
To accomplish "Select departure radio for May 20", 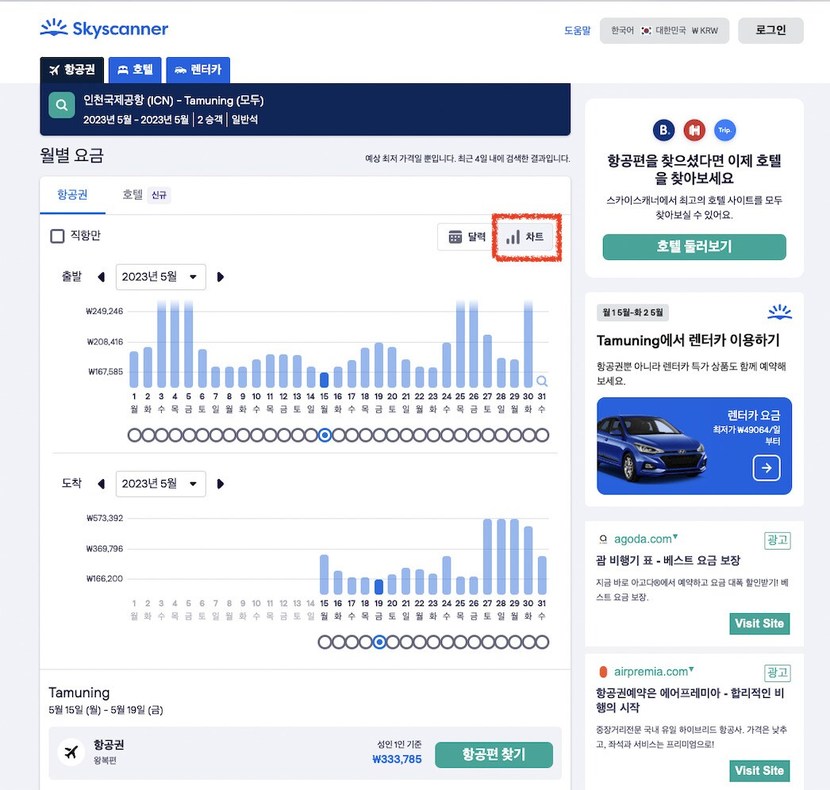I will 392,435.
